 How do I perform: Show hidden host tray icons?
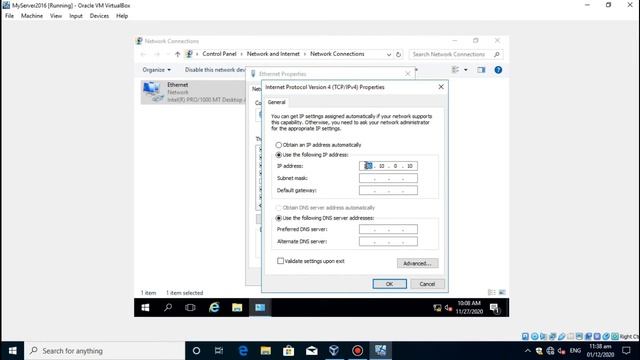click(527, 351)
